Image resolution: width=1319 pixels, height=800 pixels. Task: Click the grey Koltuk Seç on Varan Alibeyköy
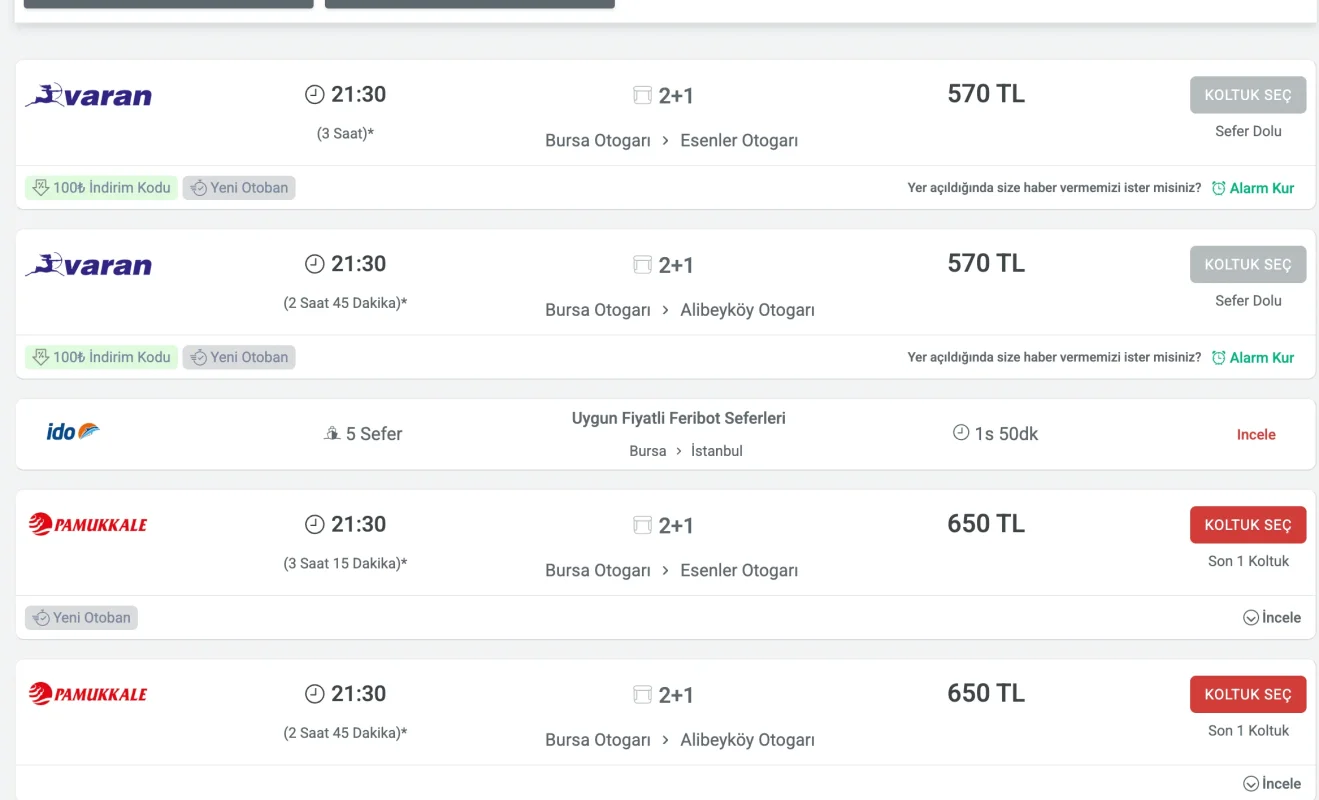(1248, 265)
